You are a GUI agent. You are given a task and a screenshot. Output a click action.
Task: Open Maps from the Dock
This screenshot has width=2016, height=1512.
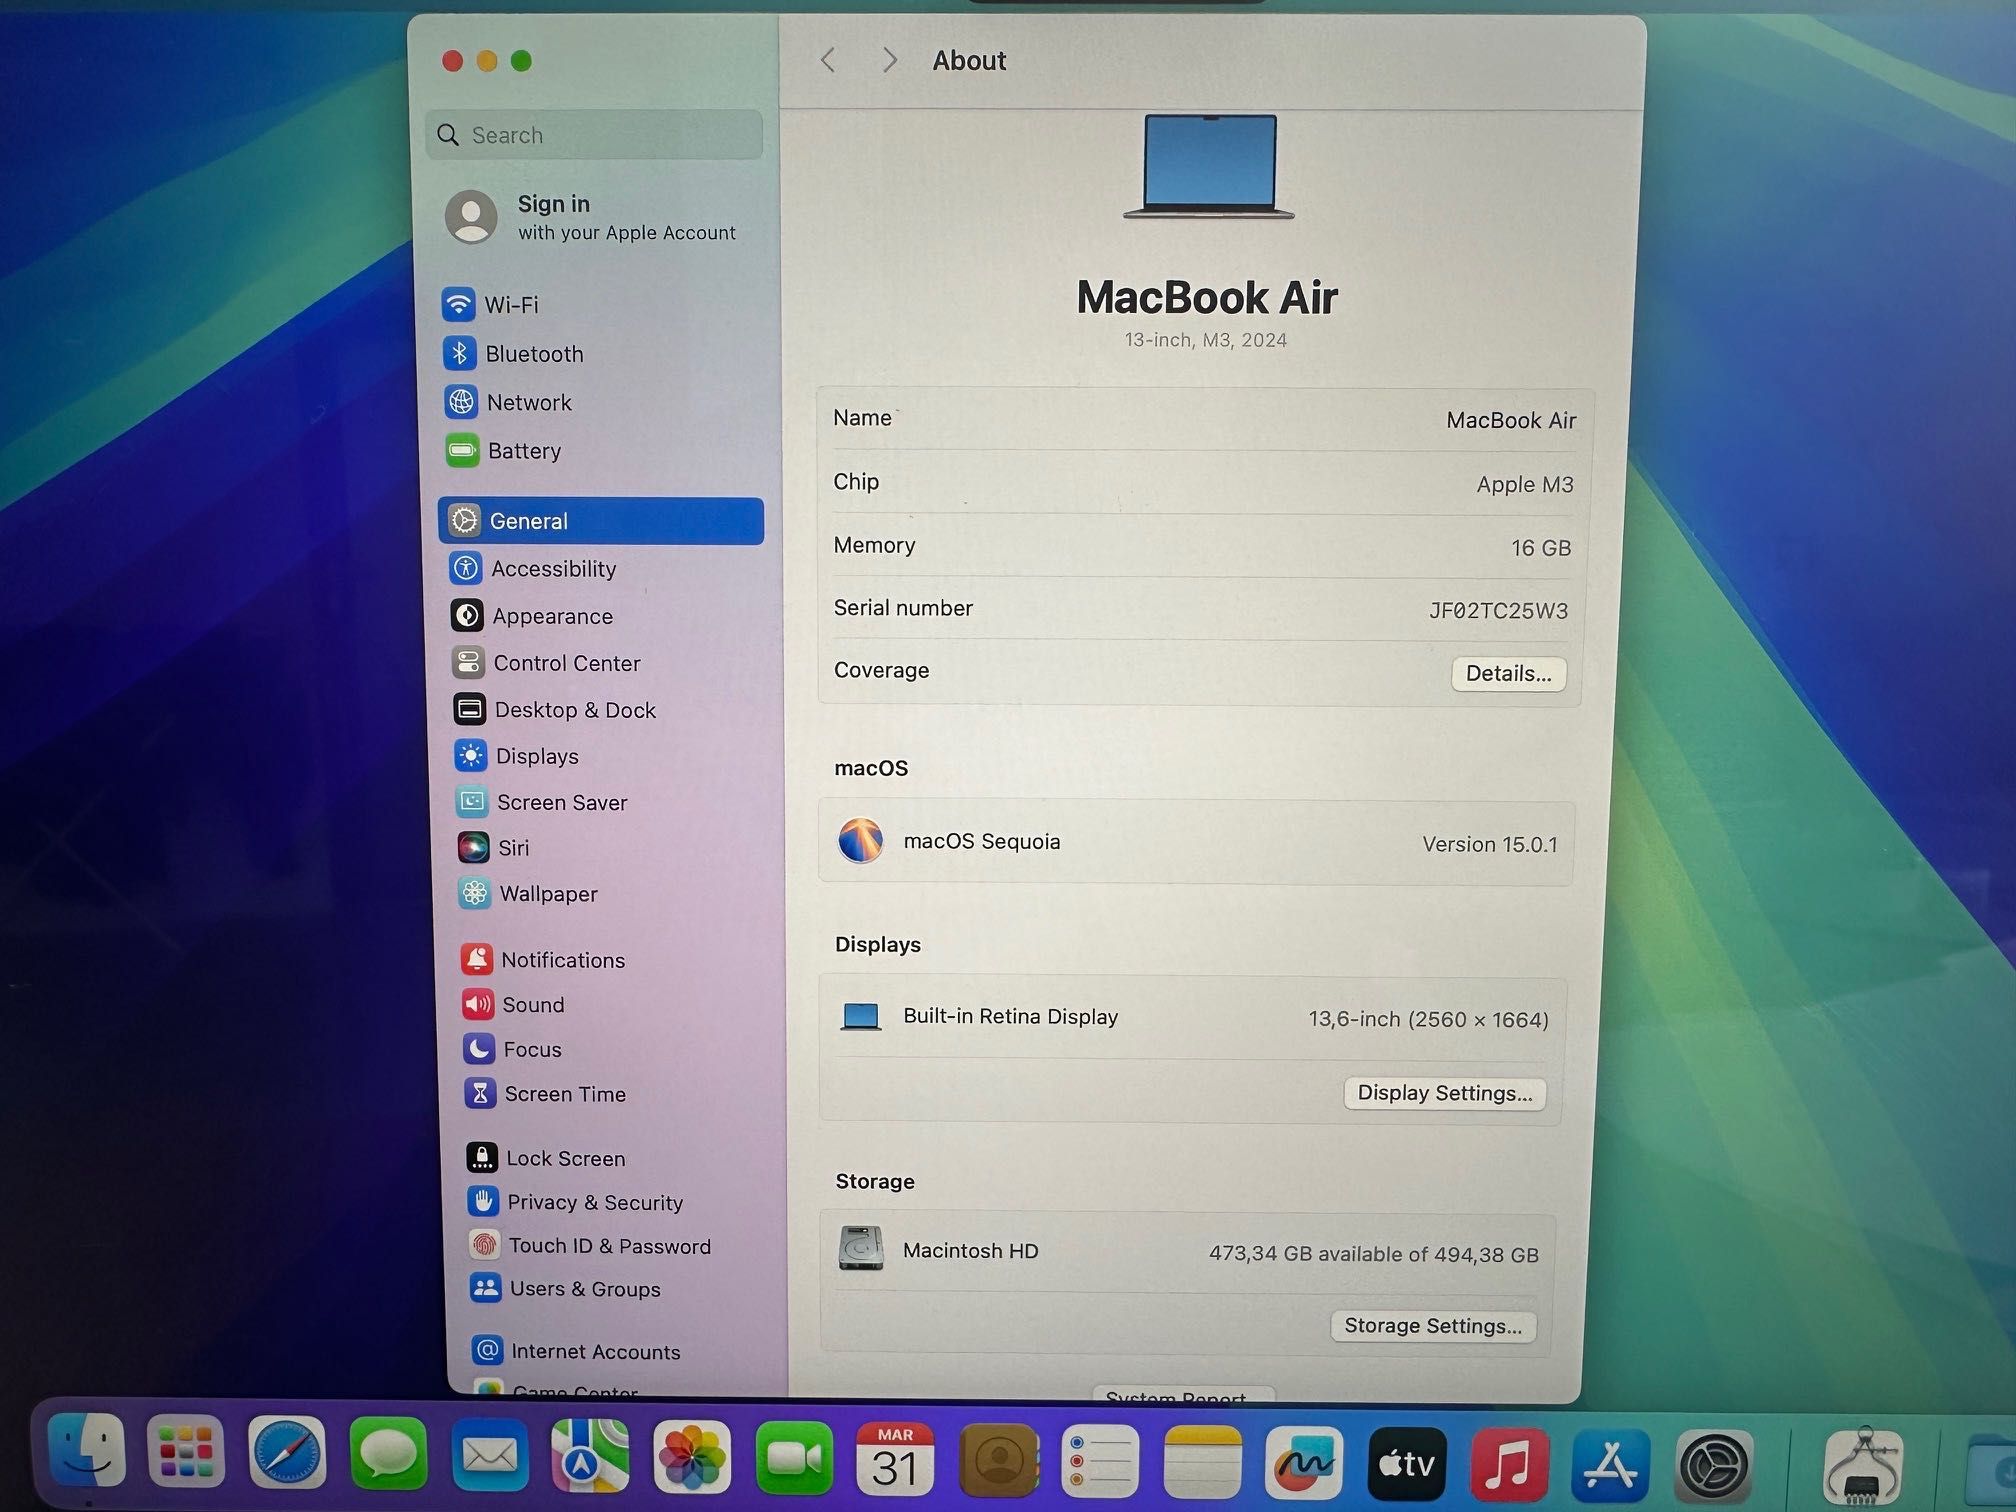point(590,1456)
